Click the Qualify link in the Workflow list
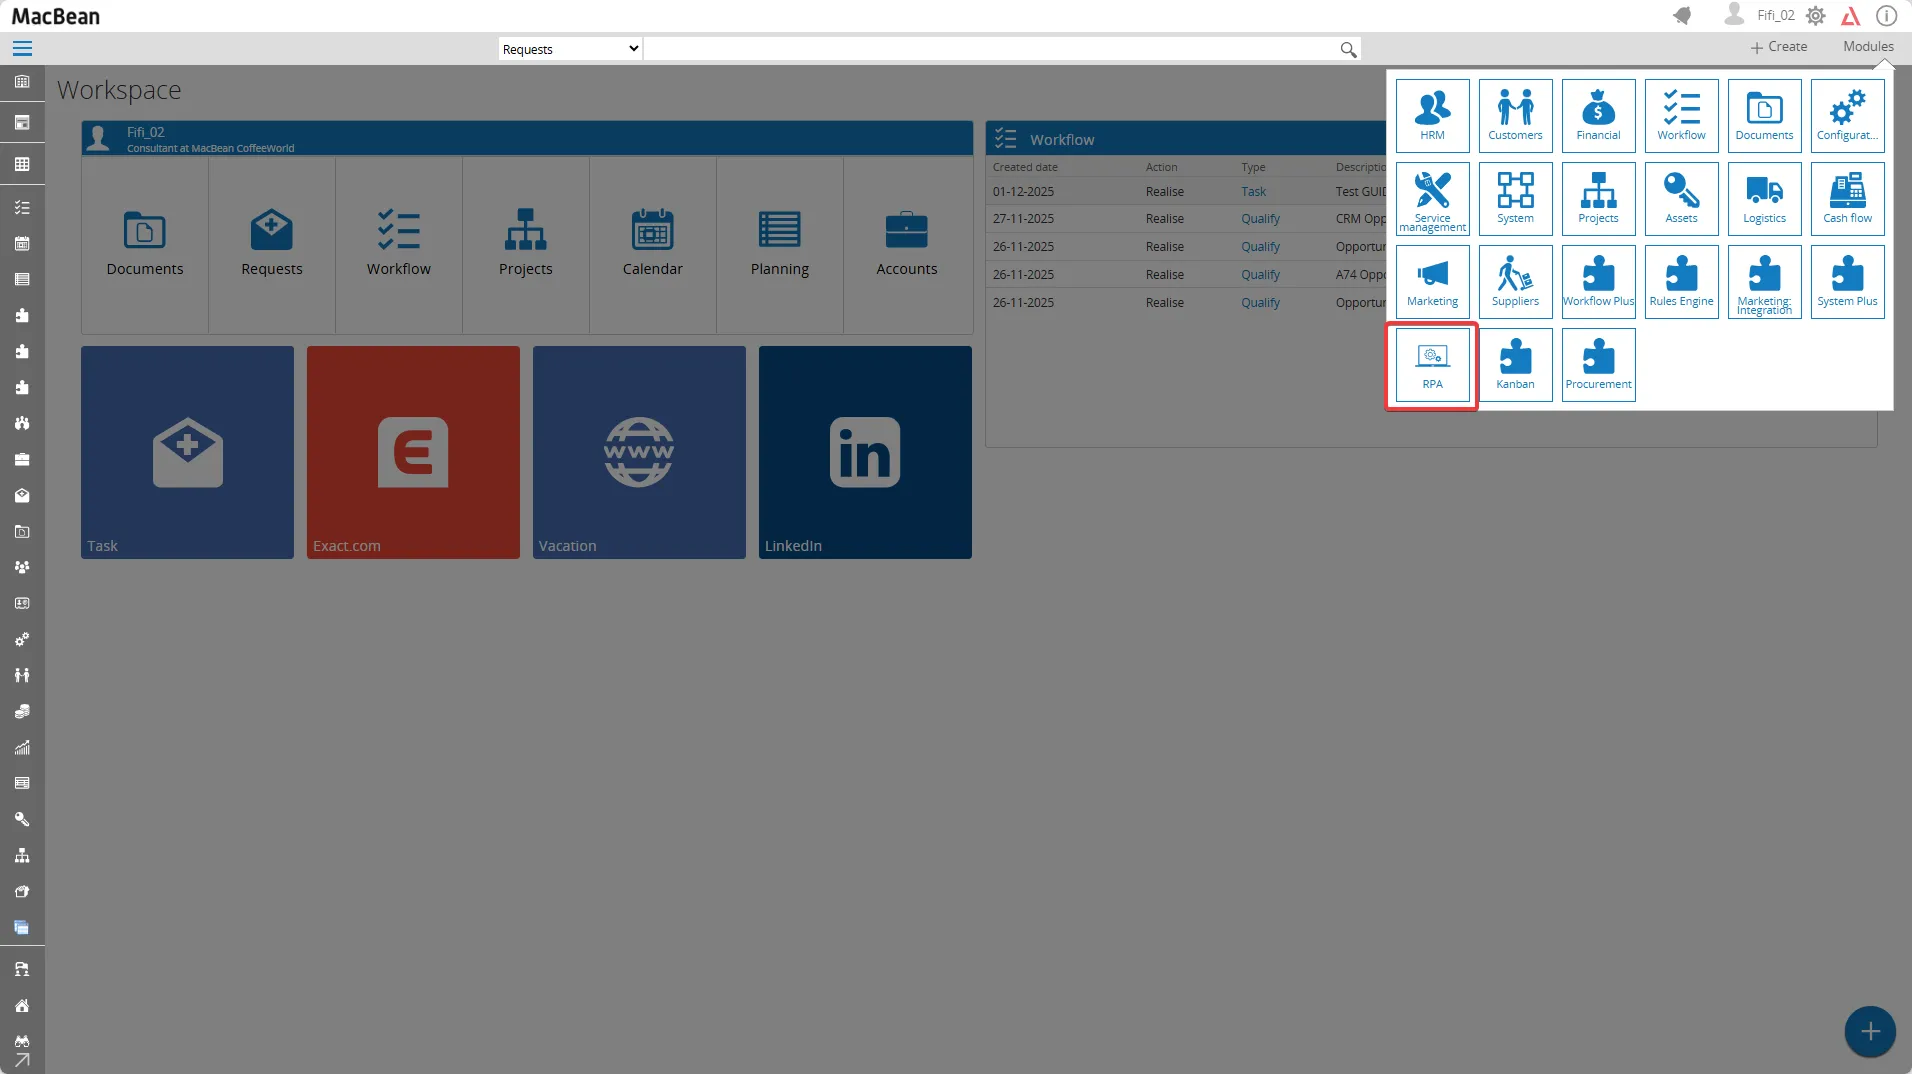Screen dimensions: 1912x1074 point(1261,218)
